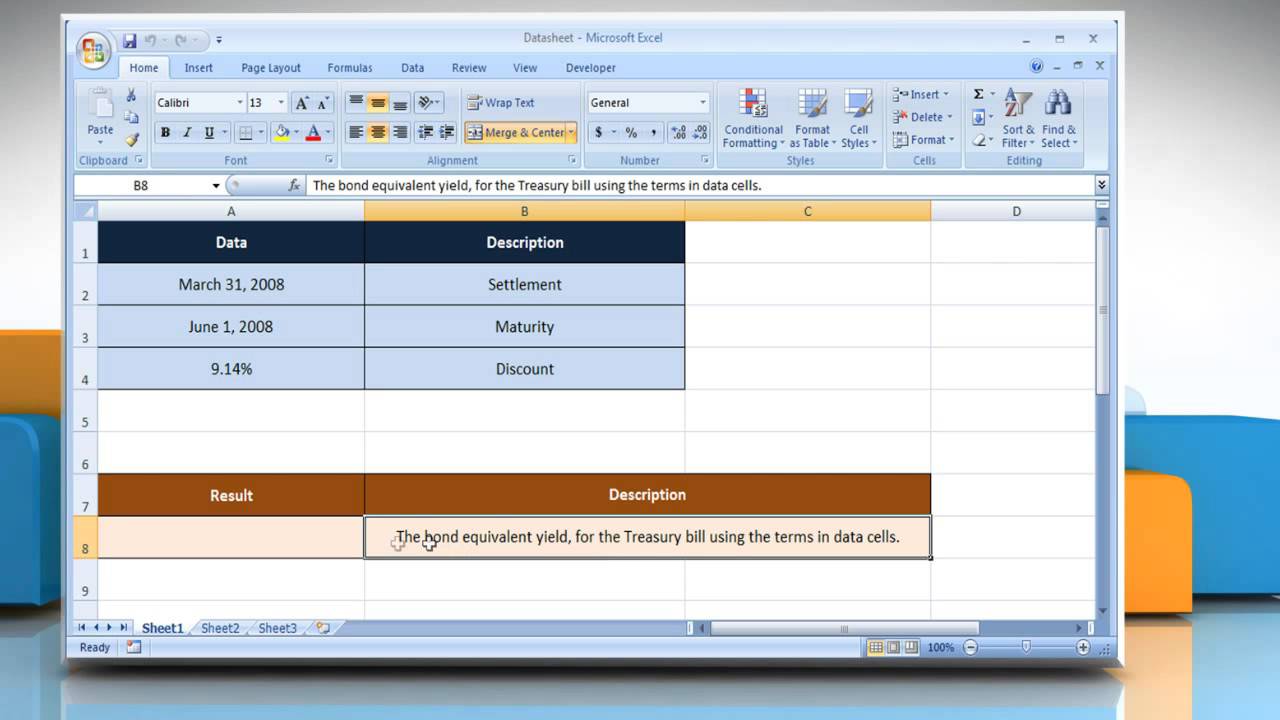The height and width of the screenshot is (720, 1280).
Task: Zoom in with plus button
Action: coord(1083,647)
